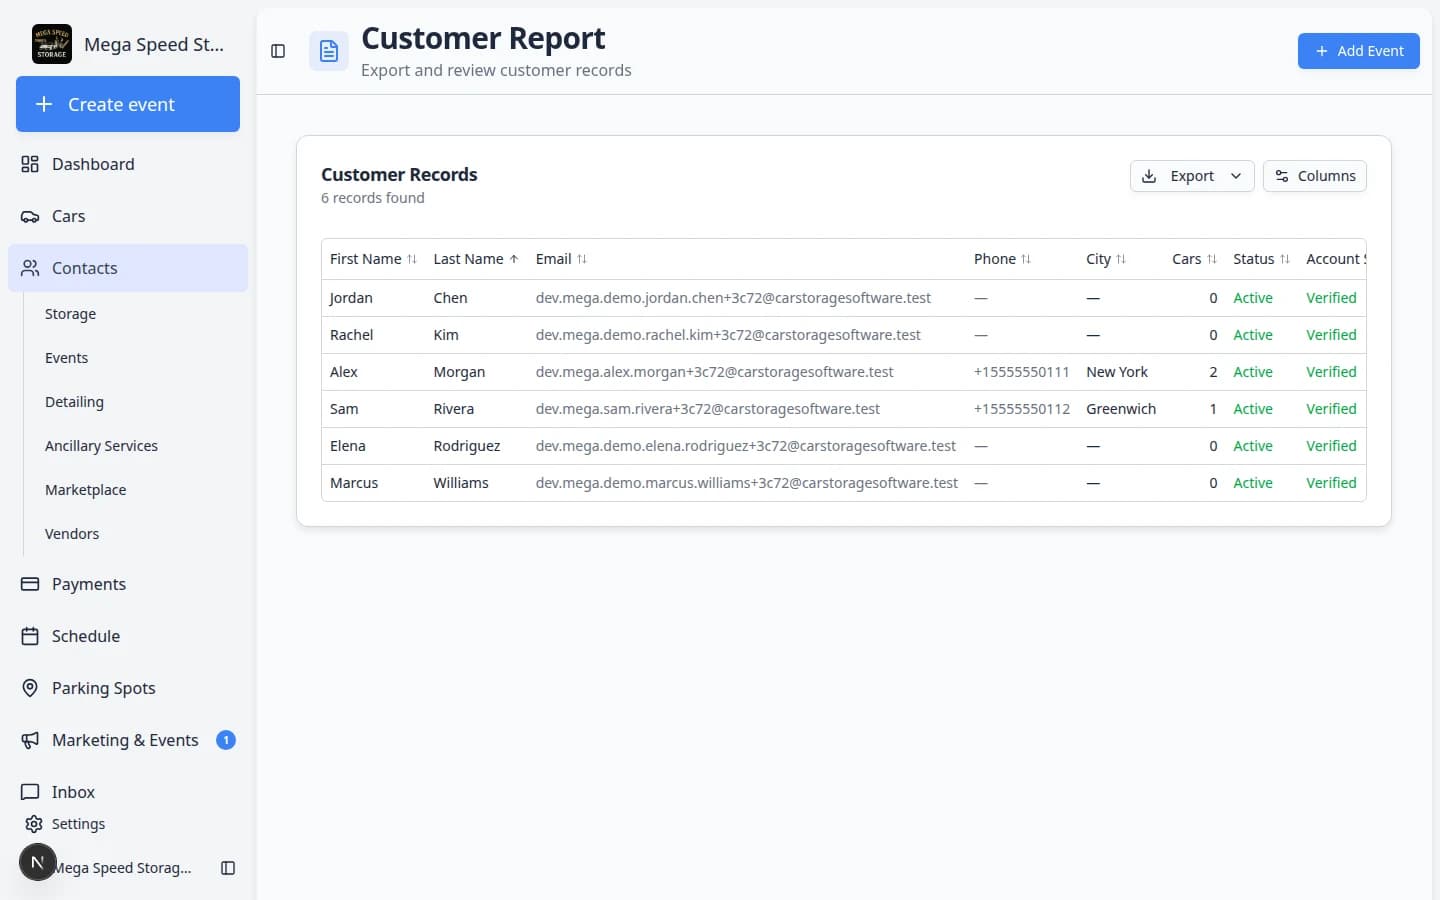Screen dimensions: 1440x900
Task: Click the Customer Records heading
Action: click(399, 175)
